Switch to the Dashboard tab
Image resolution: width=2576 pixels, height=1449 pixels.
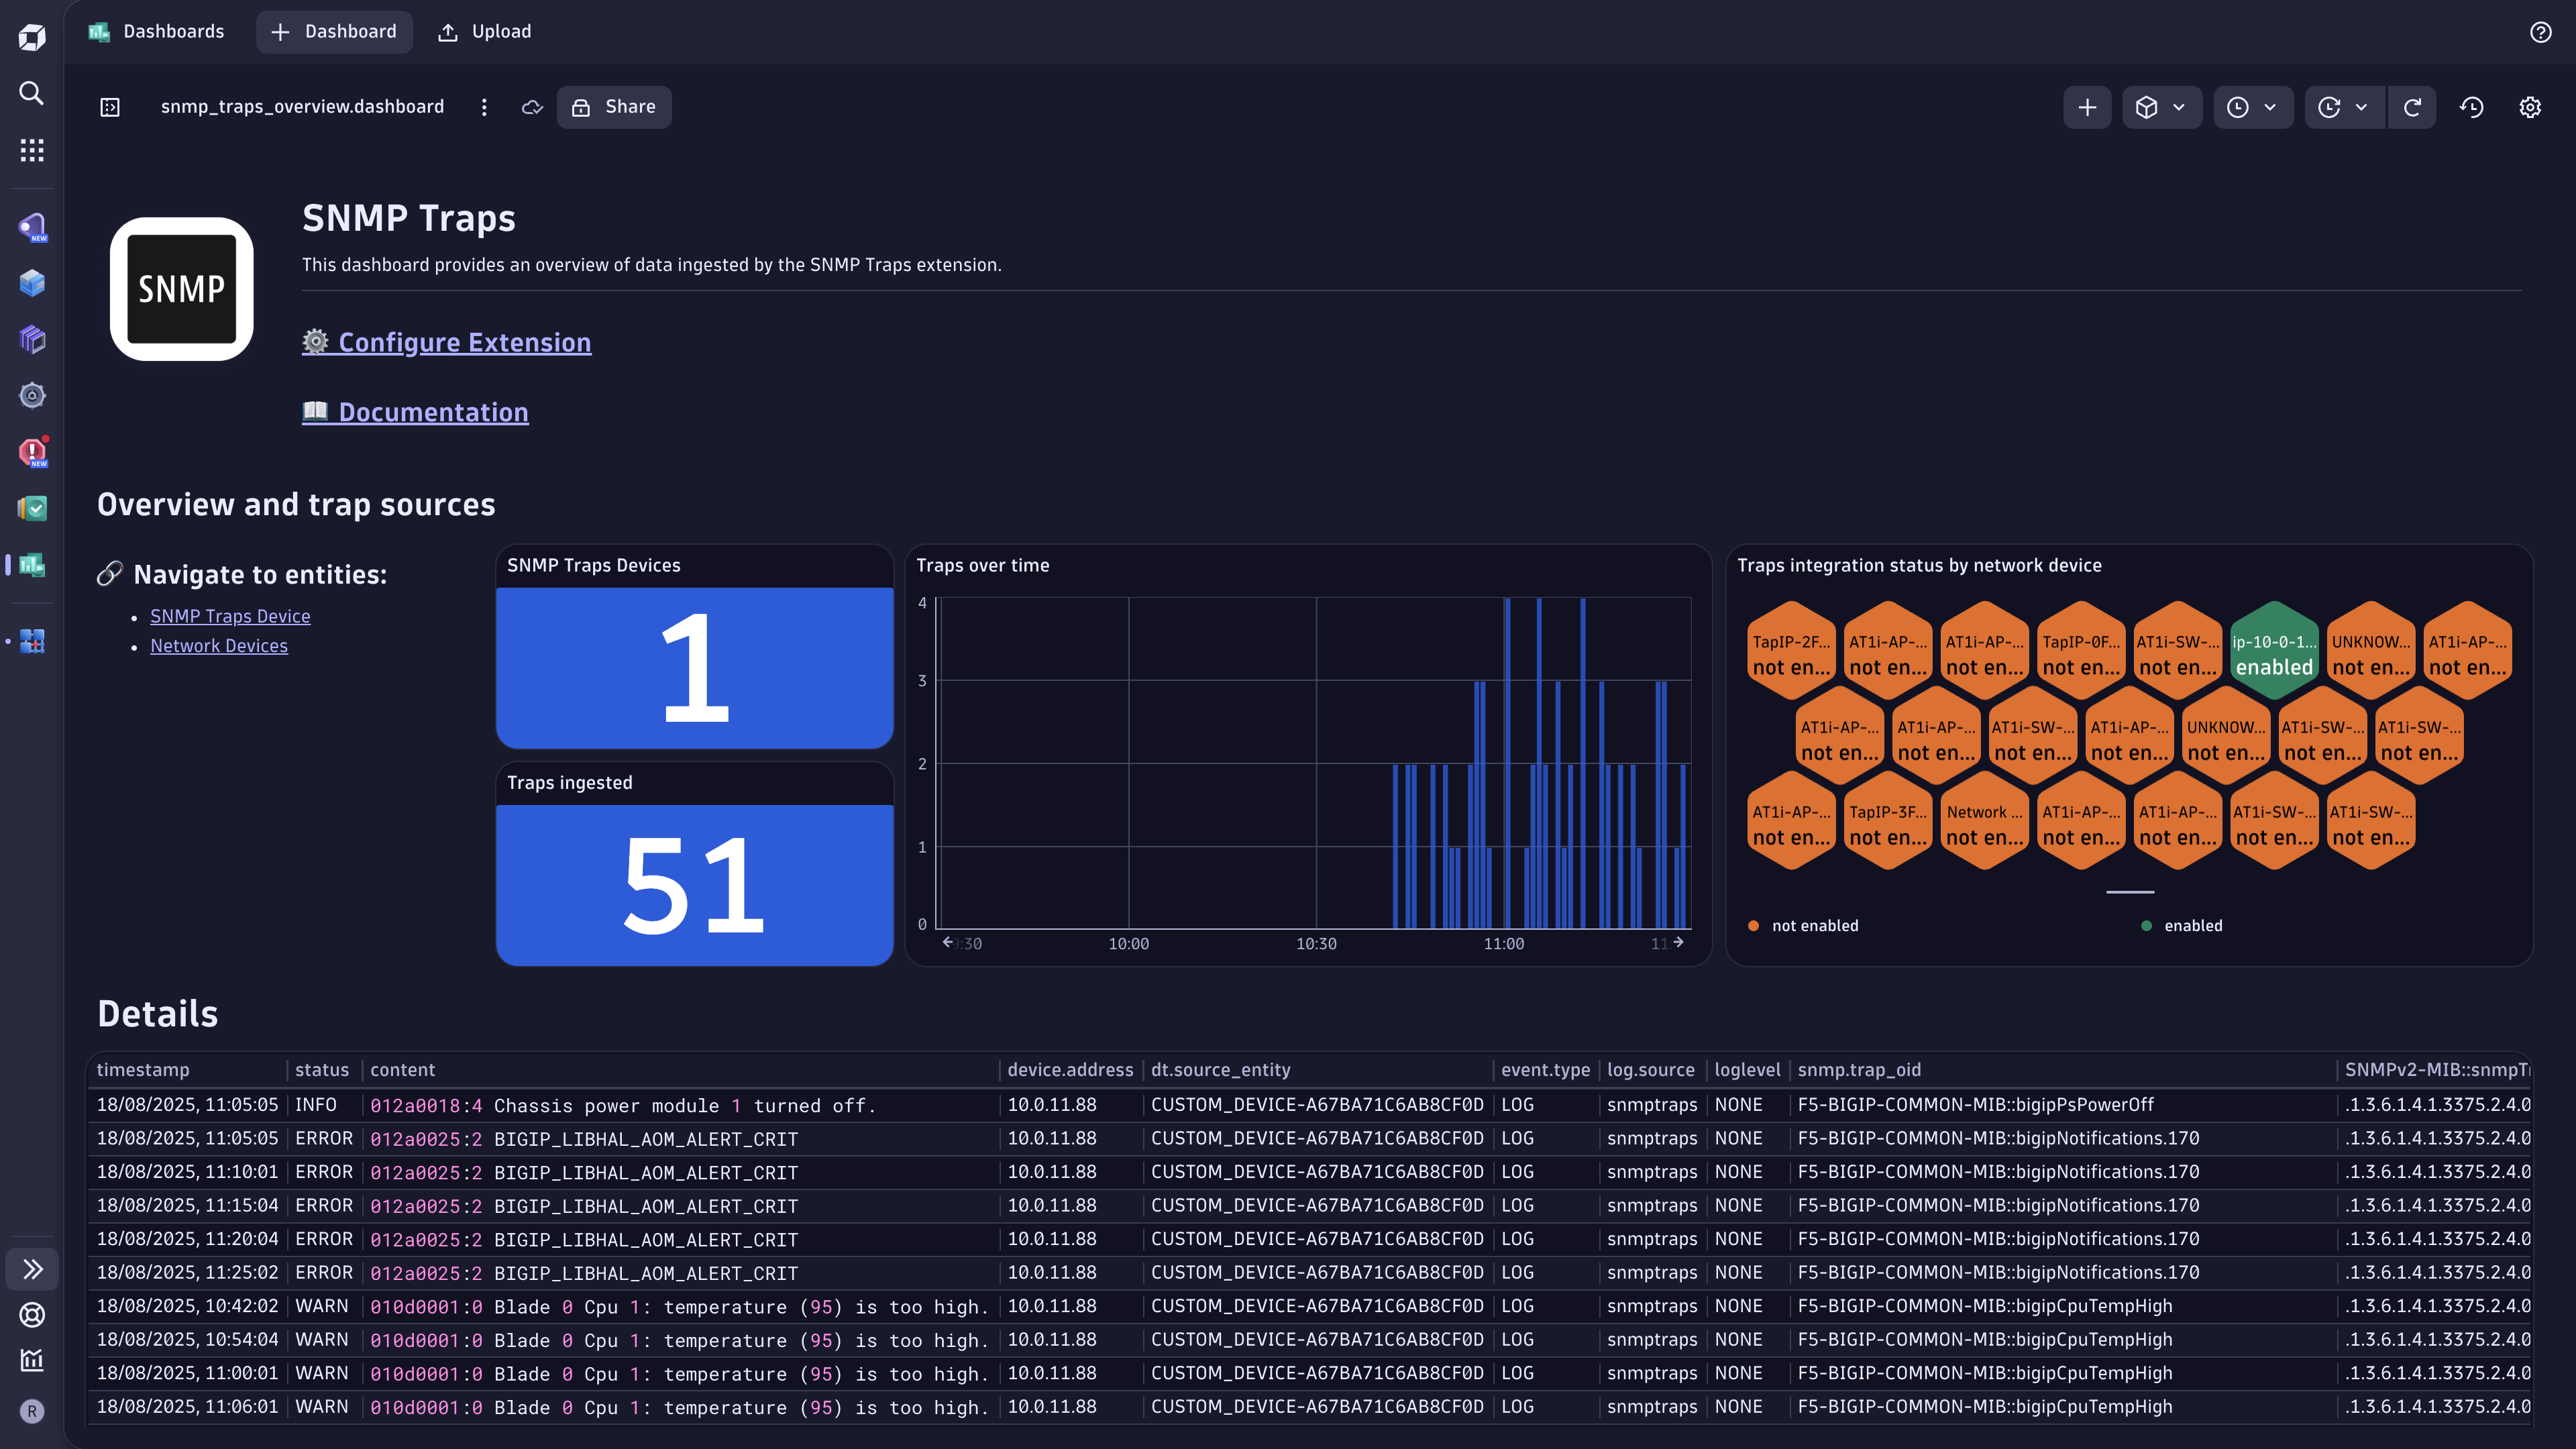[x=334, y=31]
